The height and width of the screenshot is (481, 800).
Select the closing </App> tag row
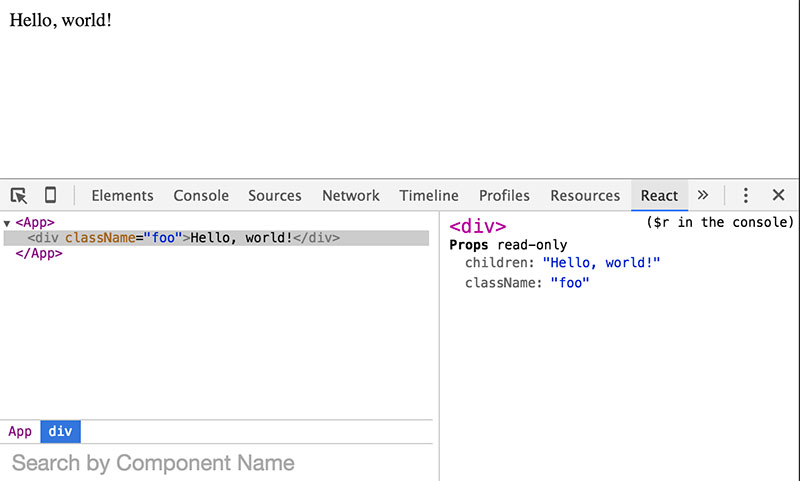click(x=39, y=254)
